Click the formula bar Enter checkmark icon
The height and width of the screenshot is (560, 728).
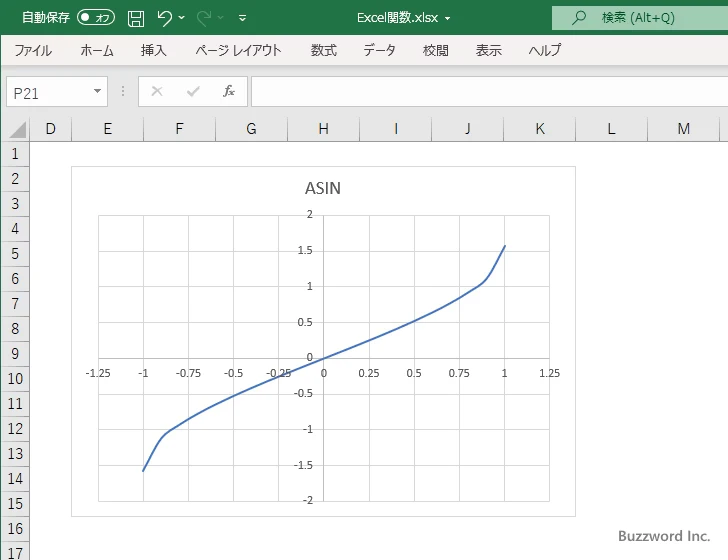click(193, 91)
